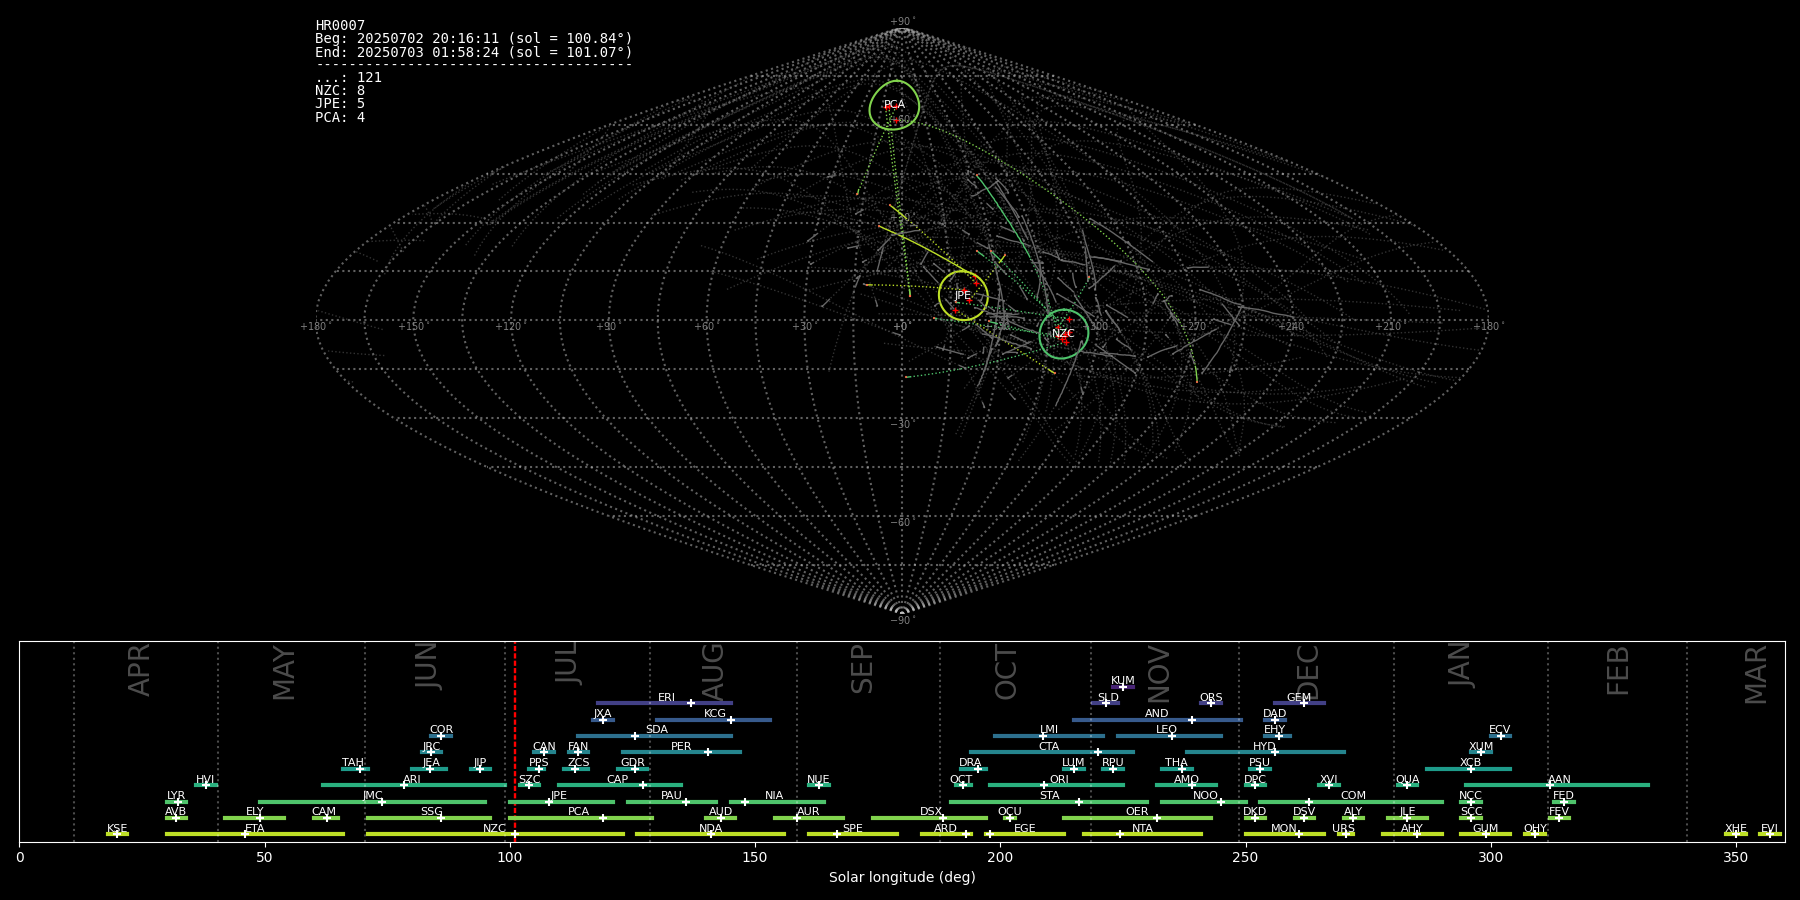This screenshot has height=900, width=1800.
Task: Click the HVI shower label
Action: (205, 780)
